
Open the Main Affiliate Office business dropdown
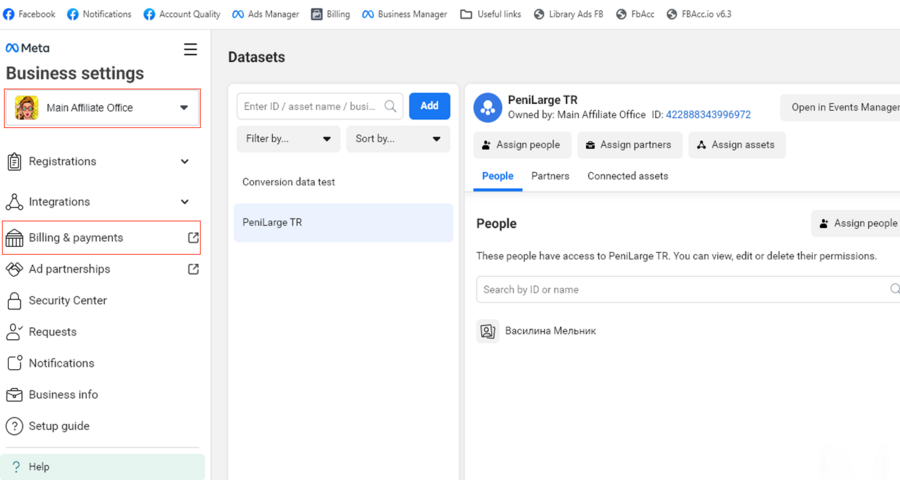[102, 108]
